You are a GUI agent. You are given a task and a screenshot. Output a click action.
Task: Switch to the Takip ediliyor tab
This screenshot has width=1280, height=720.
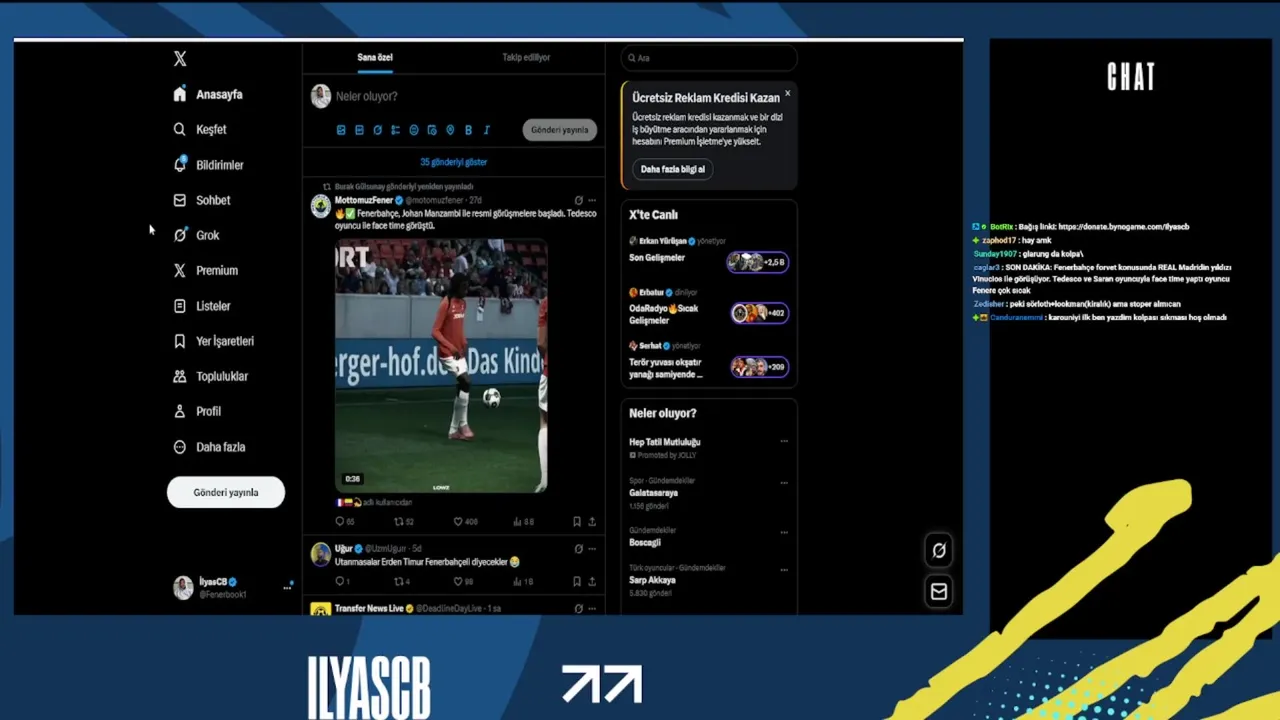point(526,57)
